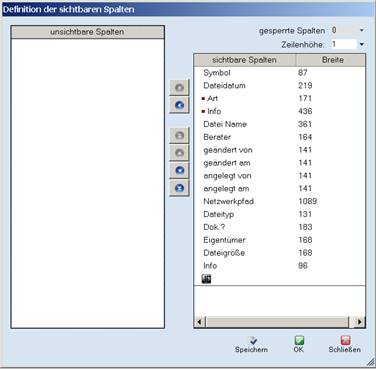Viewport: 376px width, 369px height.
Task: Click grayed-out move-to-top button
Action: 179,135
